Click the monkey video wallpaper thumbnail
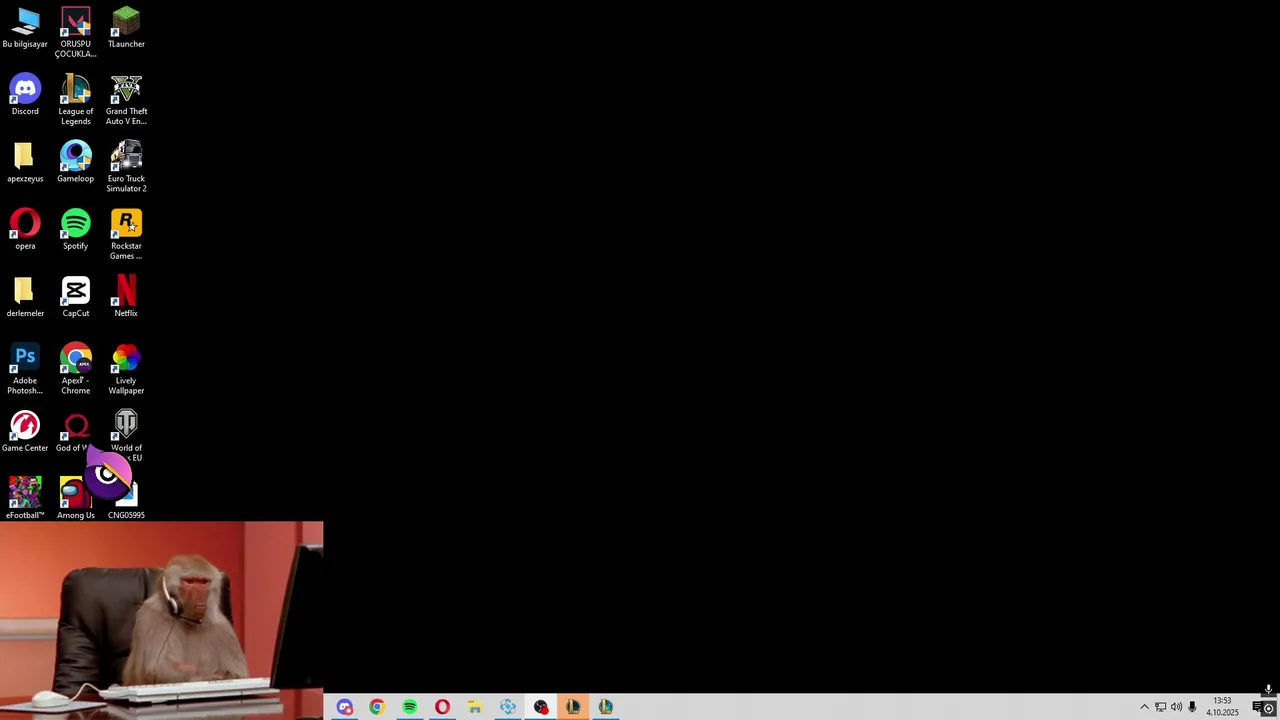 [161, 620]
